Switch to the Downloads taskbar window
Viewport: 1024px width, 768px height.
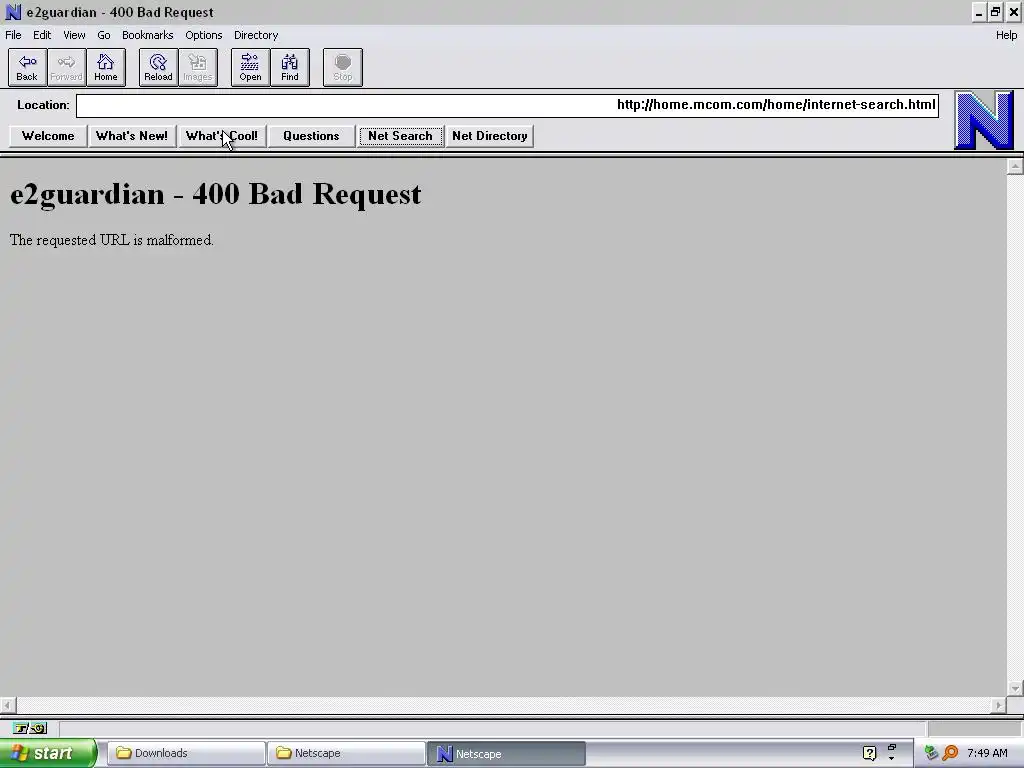point(186,753)
